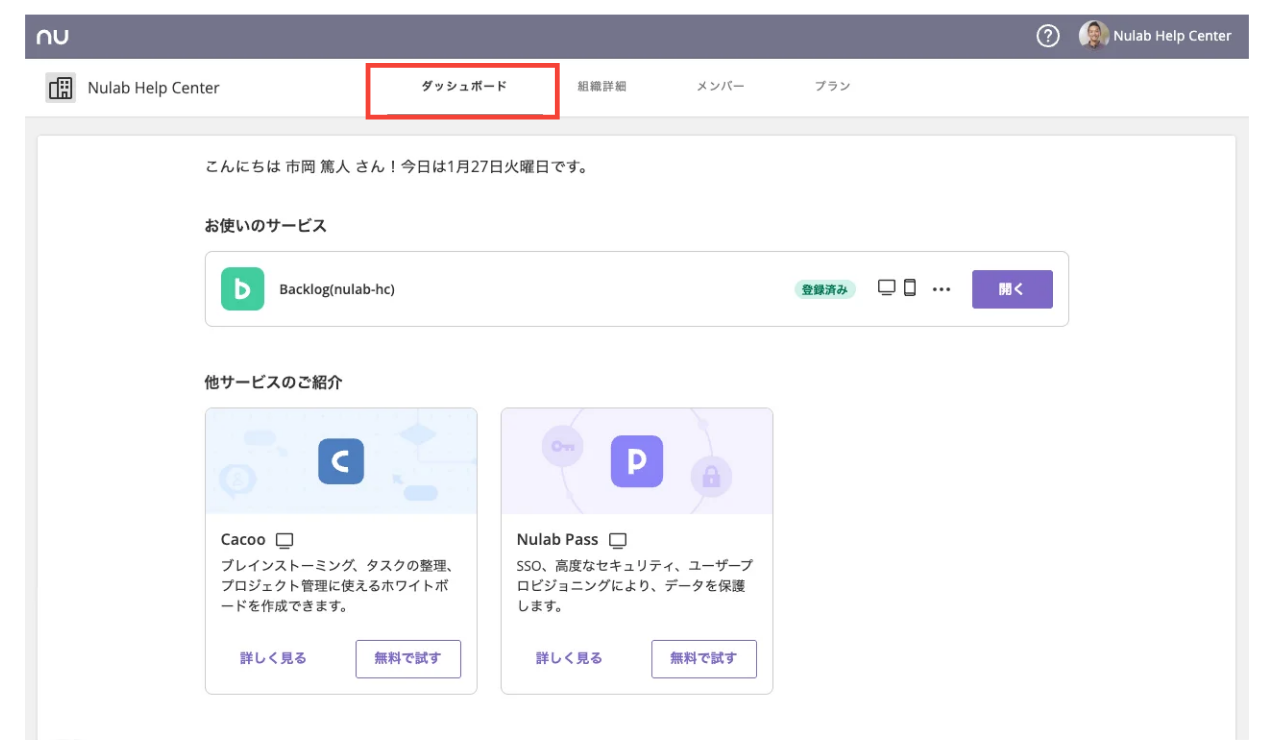
Task: Click monitor icon beside Nulab Pass title
Action: pyautogui.click(x=618, y=541)
